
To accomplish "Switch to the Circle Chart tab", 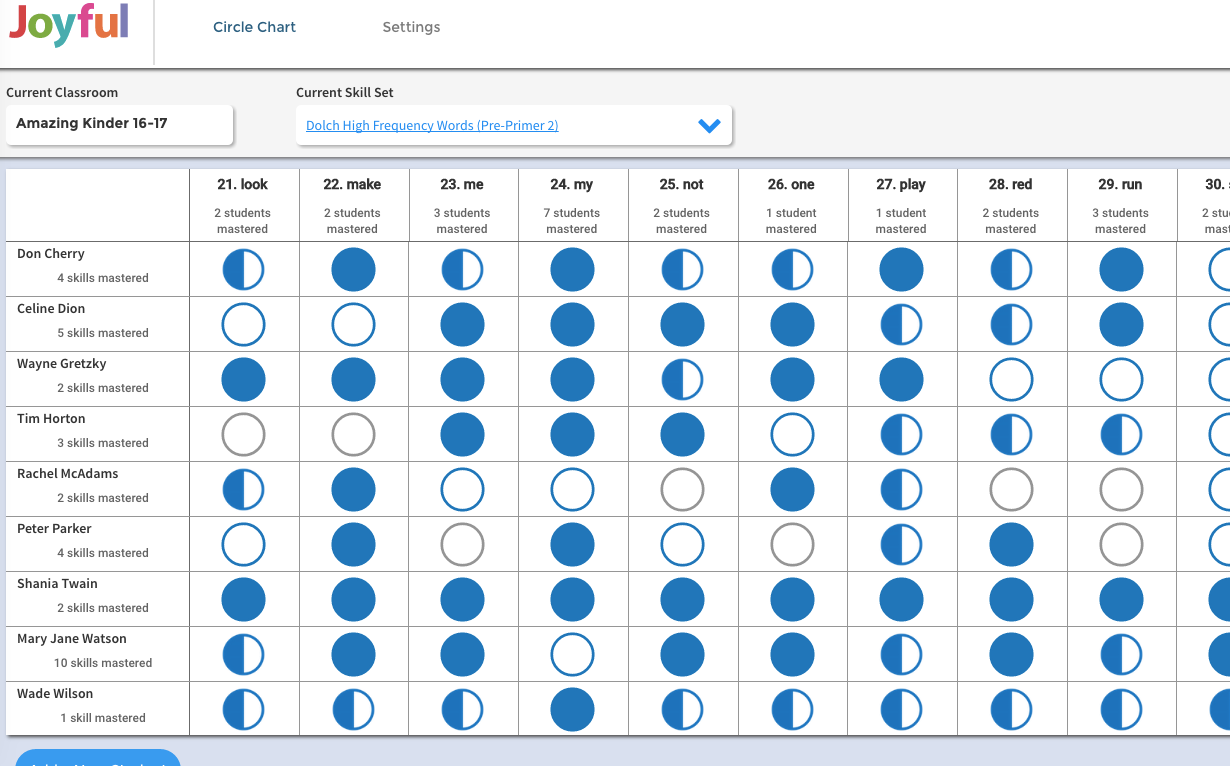I will [x=254, y=27].
